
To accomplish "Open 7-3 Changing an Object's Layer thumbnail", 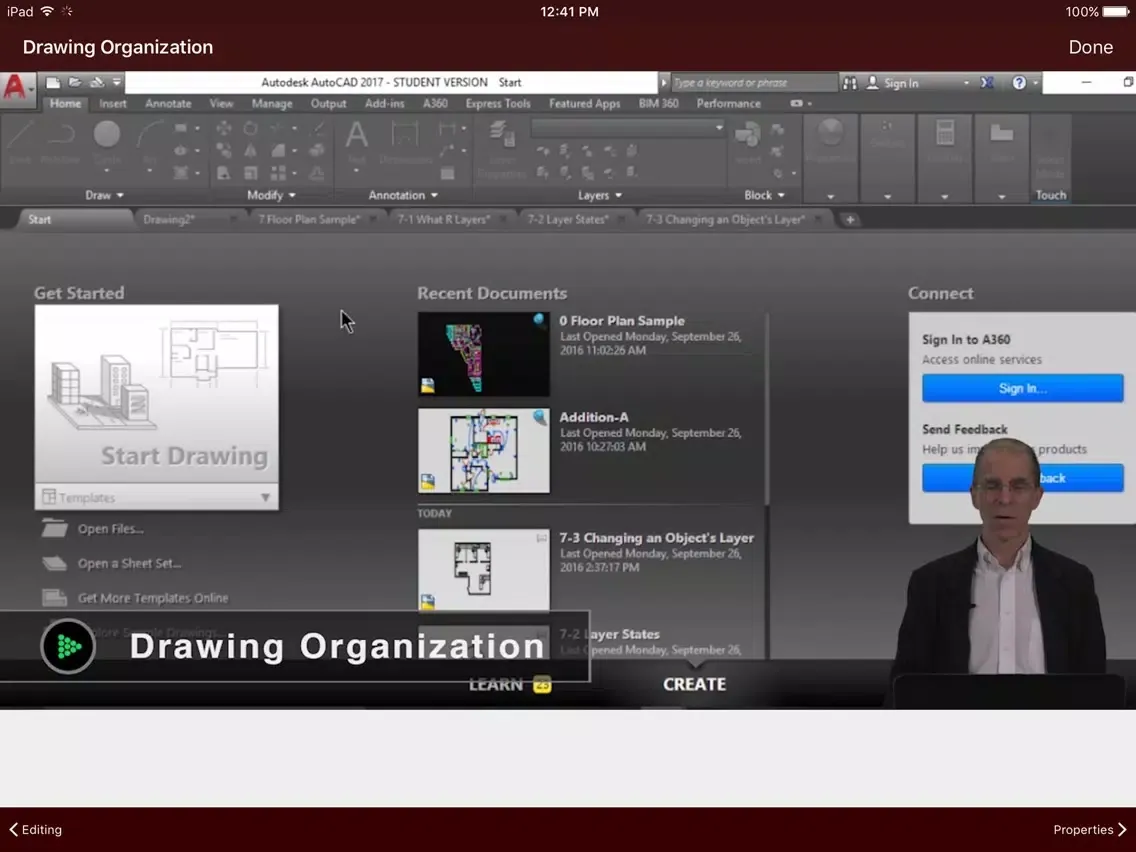I will pyautogui.click(x=483, y=570).
